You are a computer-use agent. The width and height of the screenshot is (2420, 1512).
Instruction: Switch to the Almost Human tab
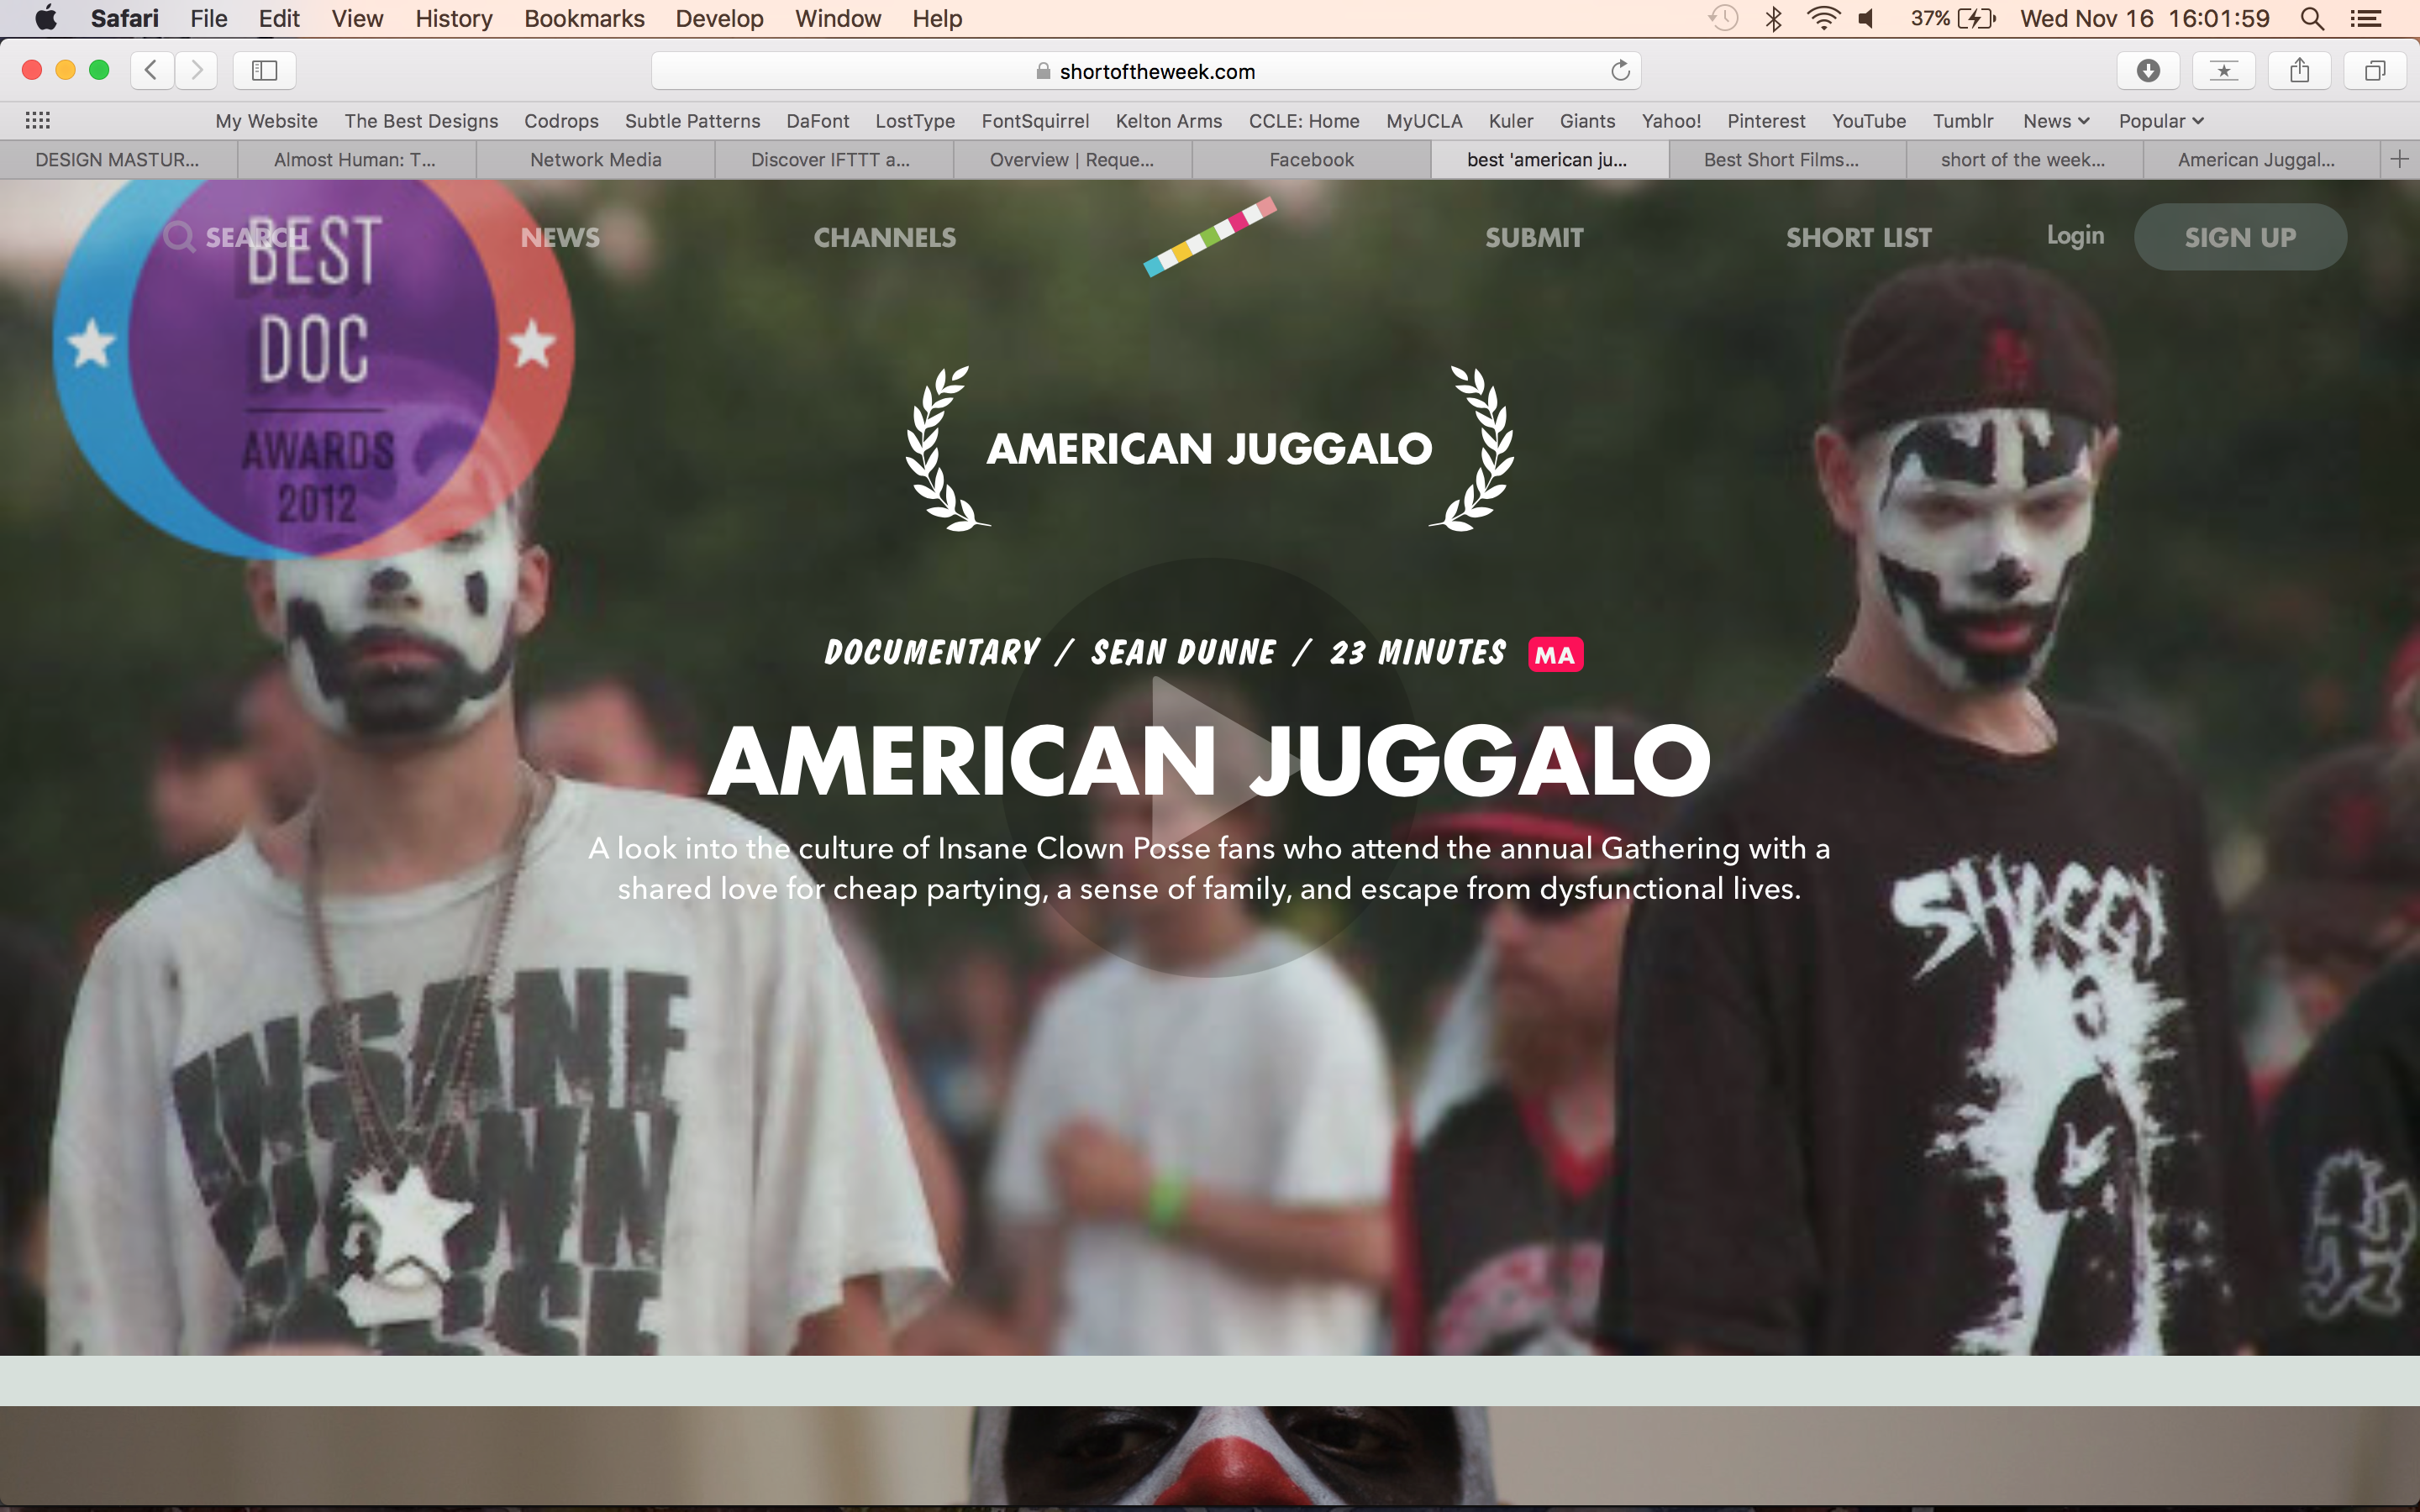(356, 159)
